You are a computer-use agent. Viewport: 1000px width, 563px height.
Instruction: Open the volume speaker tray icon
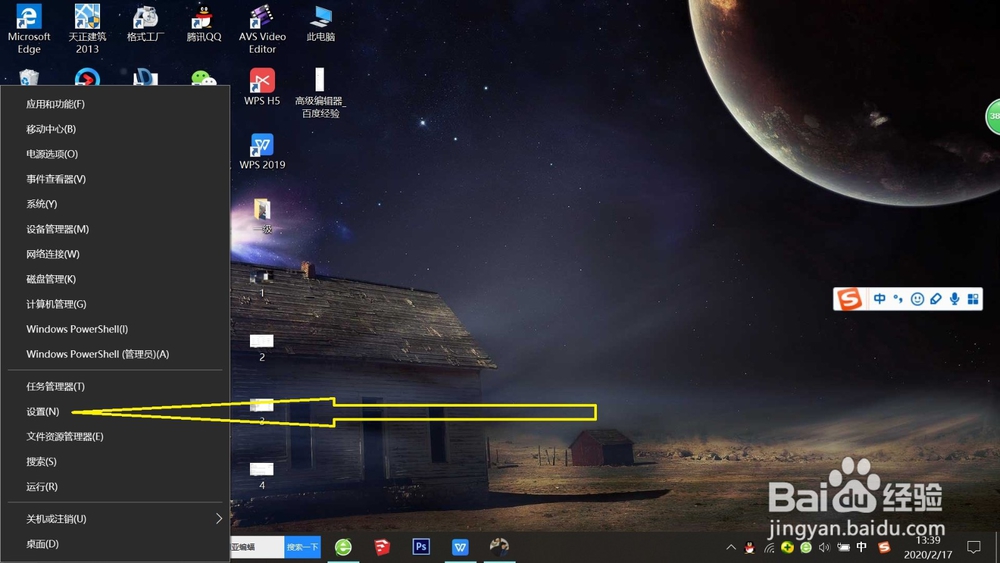click(x=824, y=547)
